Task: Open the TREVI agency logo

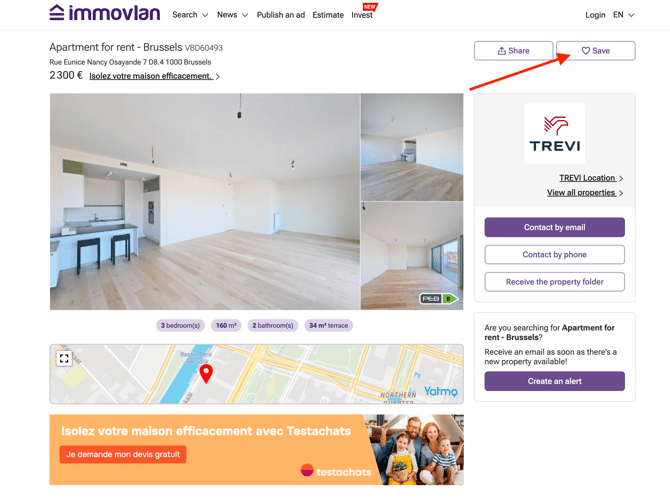Action: [x=555, y=133]
